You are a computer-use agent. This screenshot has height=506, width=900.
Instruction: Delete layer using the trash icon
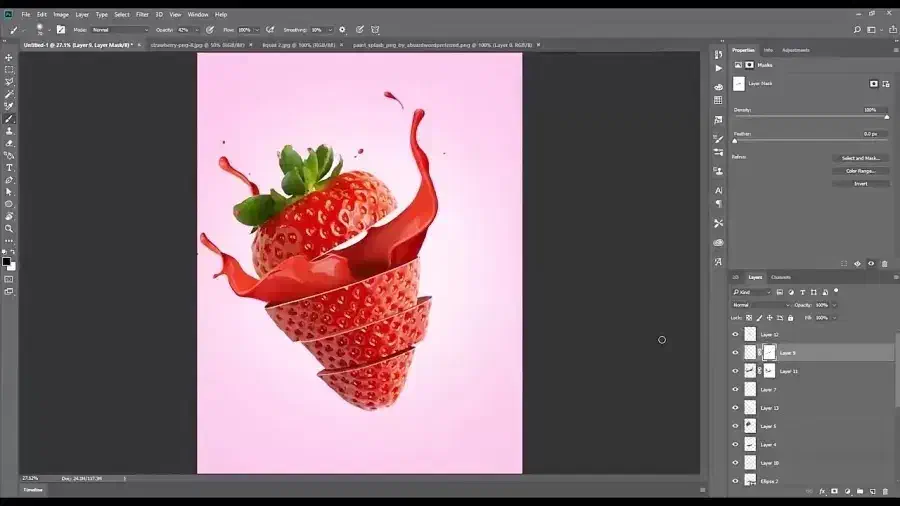pos(884,492)
